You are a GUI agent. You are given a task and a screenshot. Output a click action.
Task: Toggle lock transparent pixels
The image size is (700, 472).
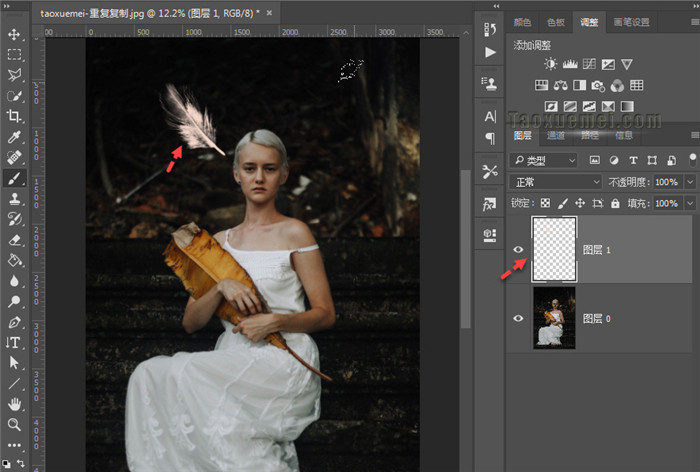pos(545,204)
